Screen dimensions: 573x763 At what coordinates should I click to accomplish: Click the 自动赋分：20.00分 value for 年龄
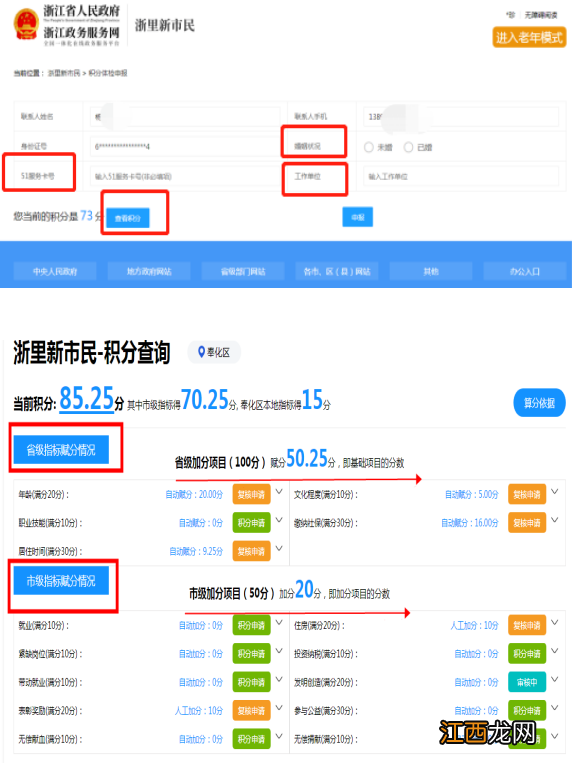pyautogui.click(x=194, y=494)
